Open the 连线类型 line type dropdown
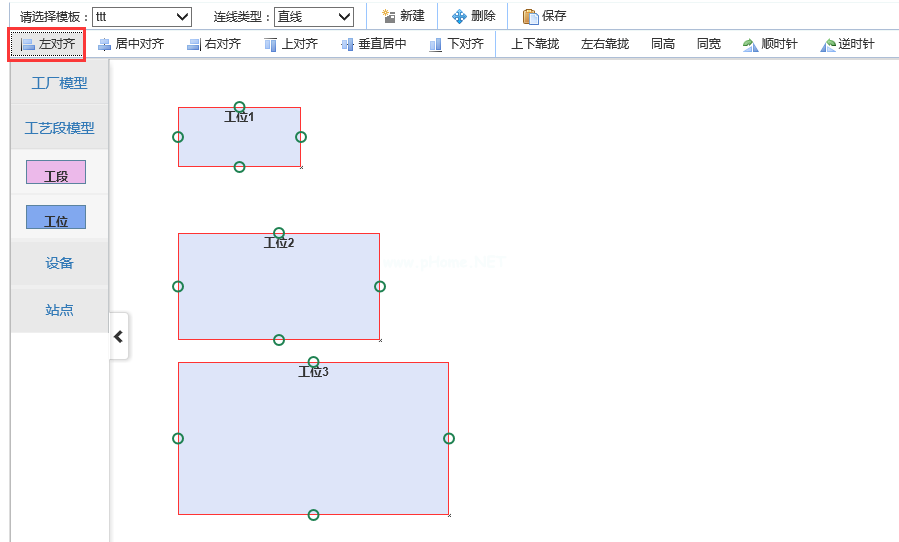 (313, 16)
